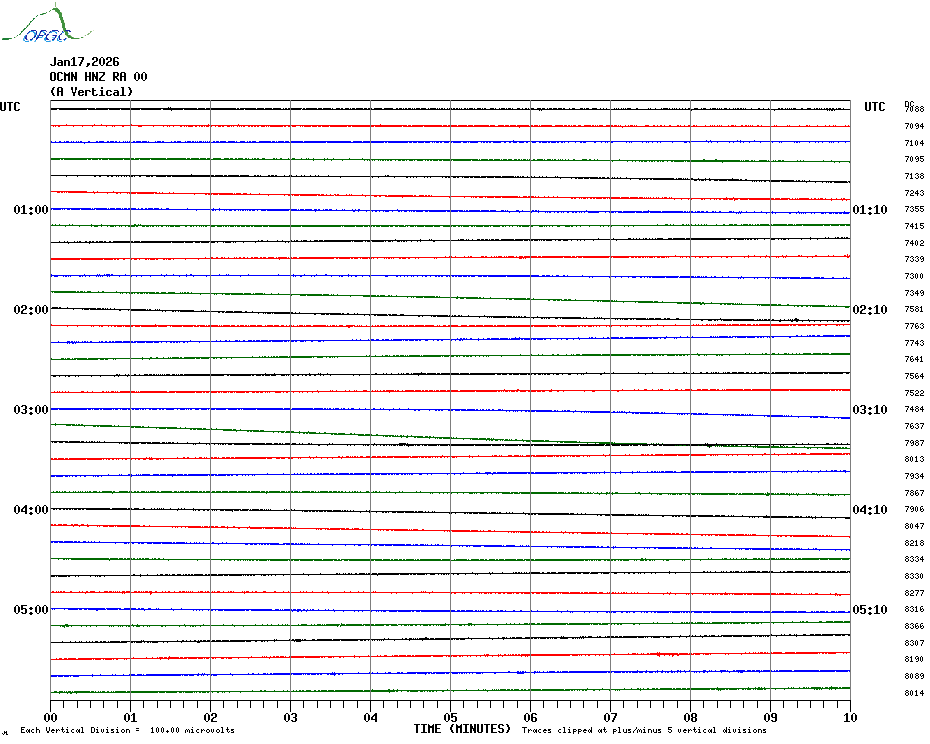The width and height of the screenshot is (930, 744).
Task: Select the date text 'Jan17,2026'
Action: point(84,62)
